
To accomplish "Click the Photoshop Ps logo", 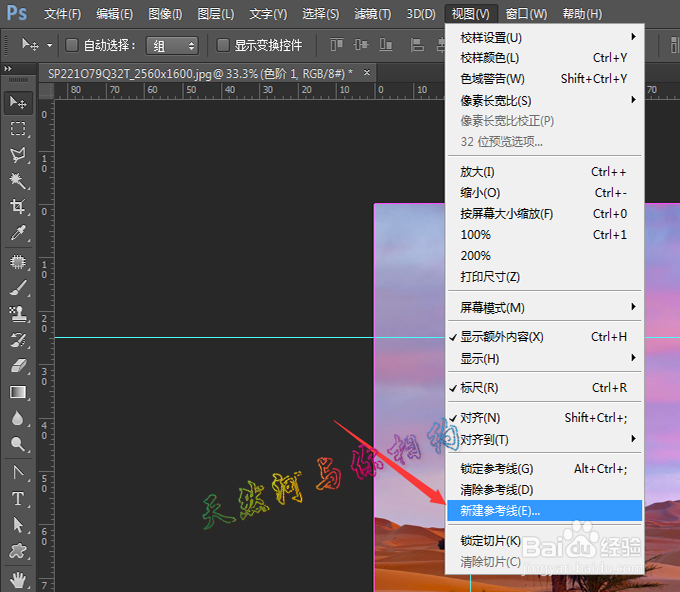I will [16, 13].
